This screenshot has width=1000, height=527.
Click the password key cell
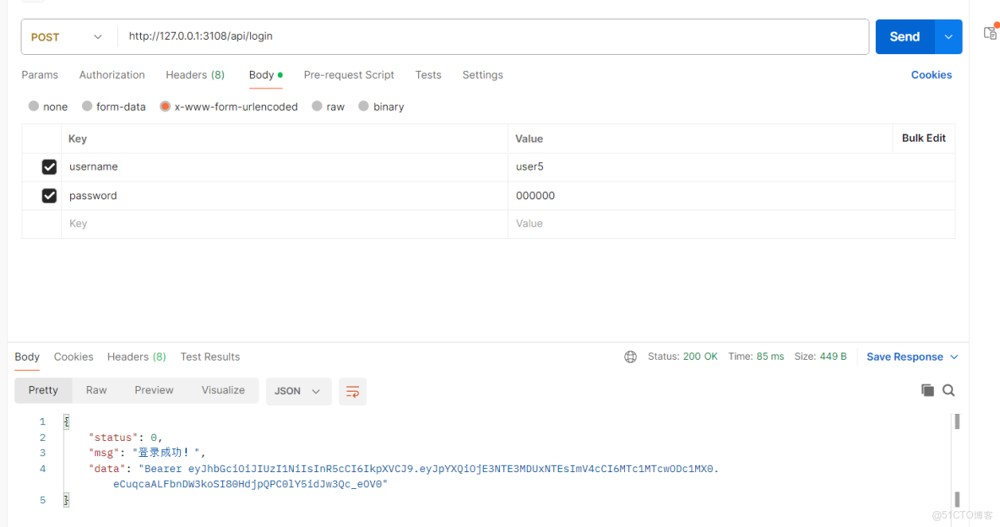(x=284, y=195)
